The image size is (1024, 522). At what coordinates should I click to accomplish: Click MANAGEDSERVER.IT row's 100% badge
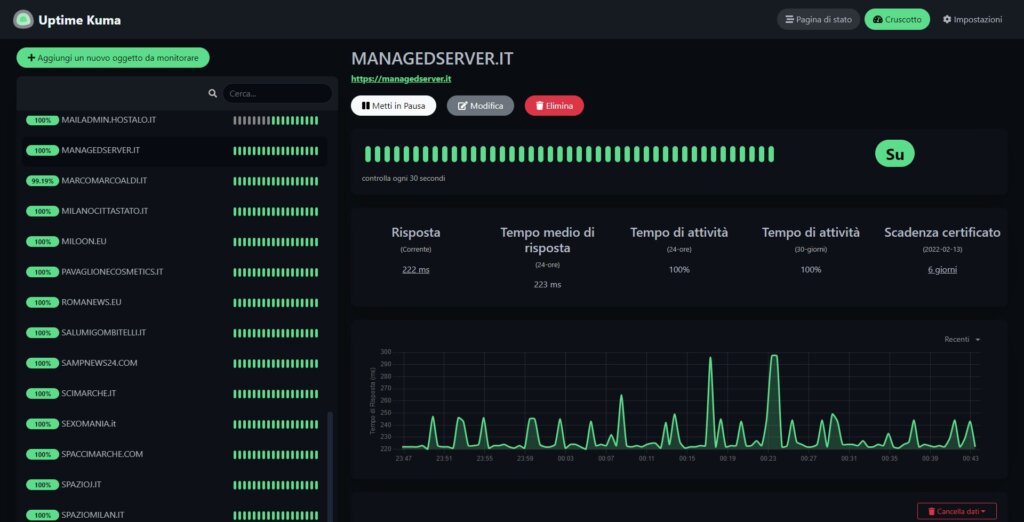point(42,151)
